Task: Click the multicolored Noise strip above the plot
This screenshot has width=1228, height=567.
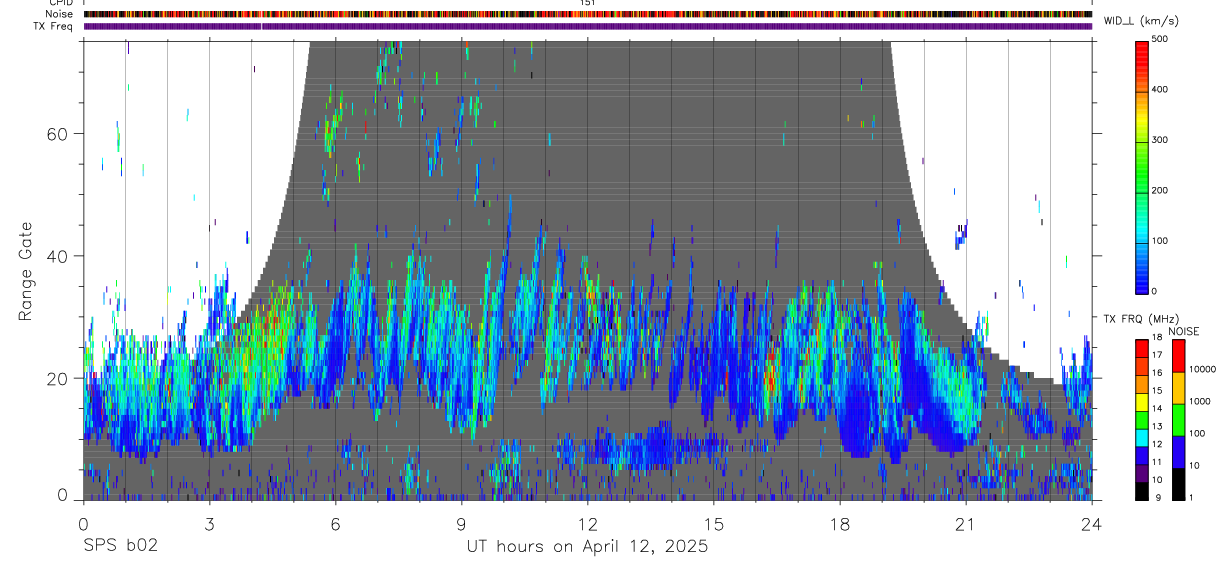Action: [x=587, y=15]
